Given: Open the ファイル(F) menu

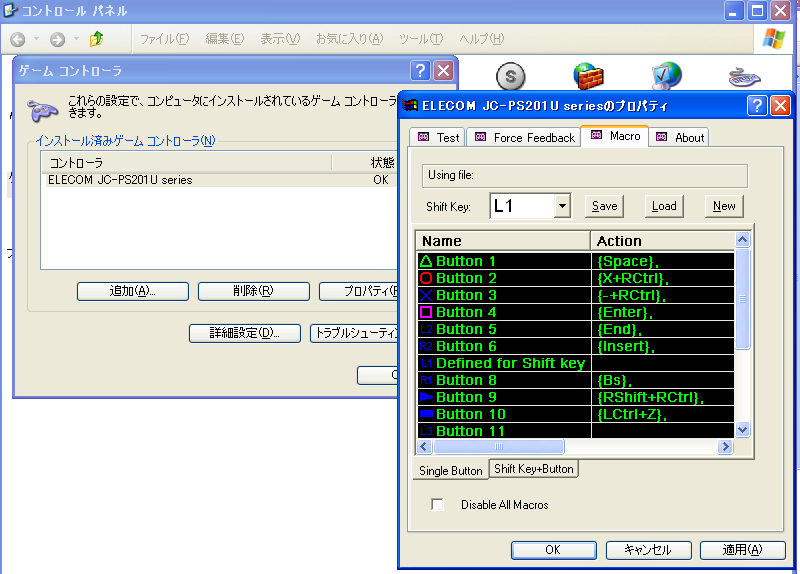Looking at the screenshot, I should tap(164, 39).
